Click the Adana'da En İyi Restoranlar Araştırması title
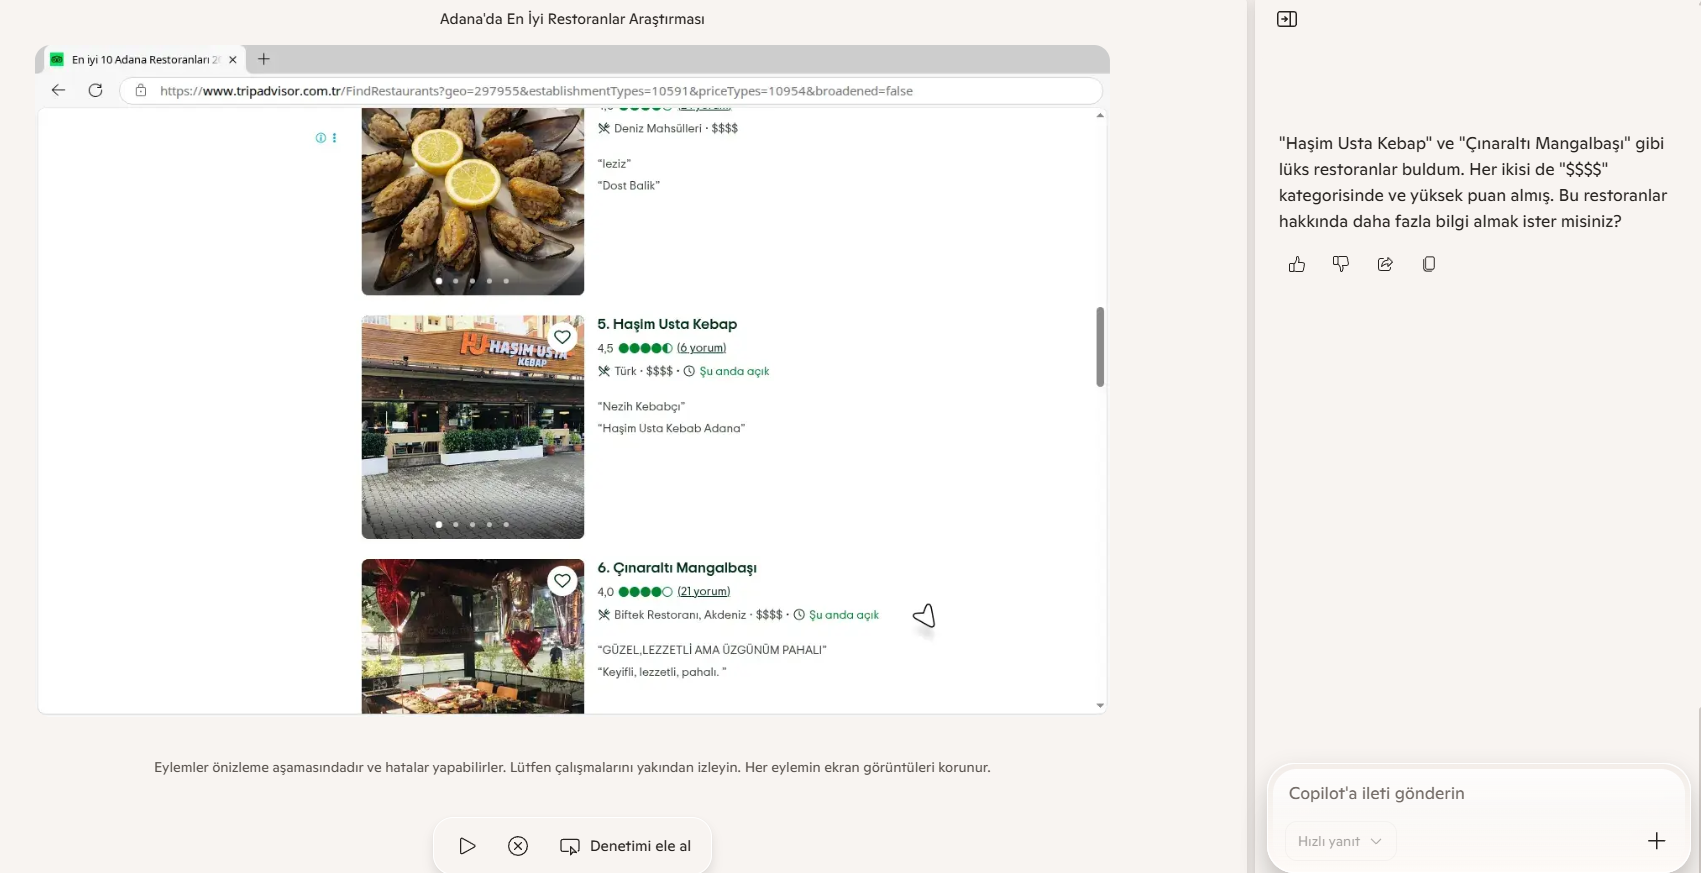 click(x=572, y=19)
